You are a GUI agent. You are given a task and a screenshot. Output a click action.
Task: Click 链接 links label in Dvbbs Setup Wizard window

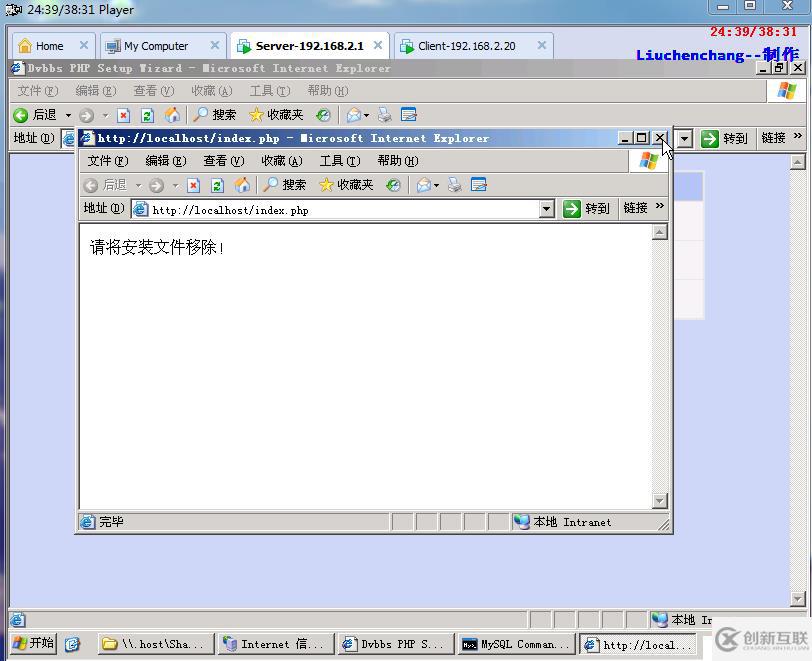[x=774, y=138]
